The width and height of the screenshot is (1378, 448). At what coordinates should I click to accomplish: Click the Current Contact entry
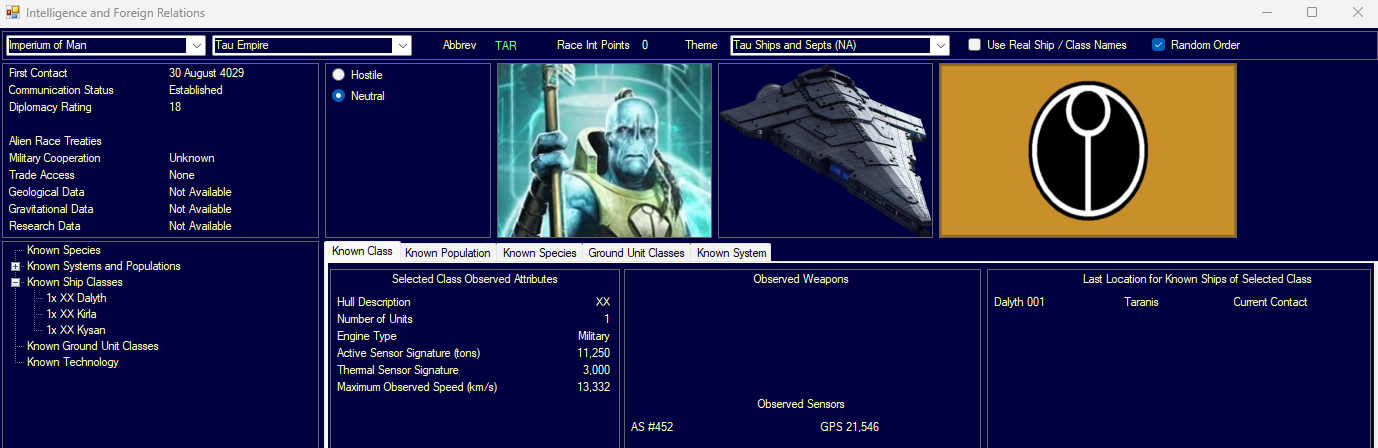(1270, 302)
